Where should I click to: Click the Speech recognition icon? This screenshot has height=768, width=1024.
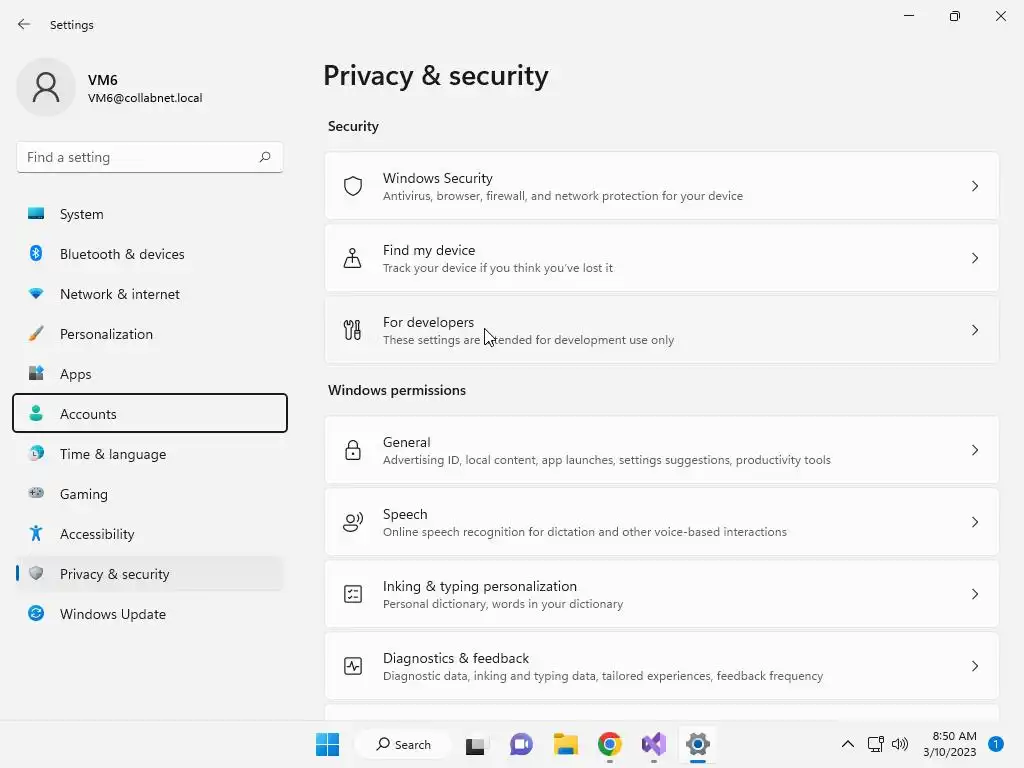pos(353,522)
